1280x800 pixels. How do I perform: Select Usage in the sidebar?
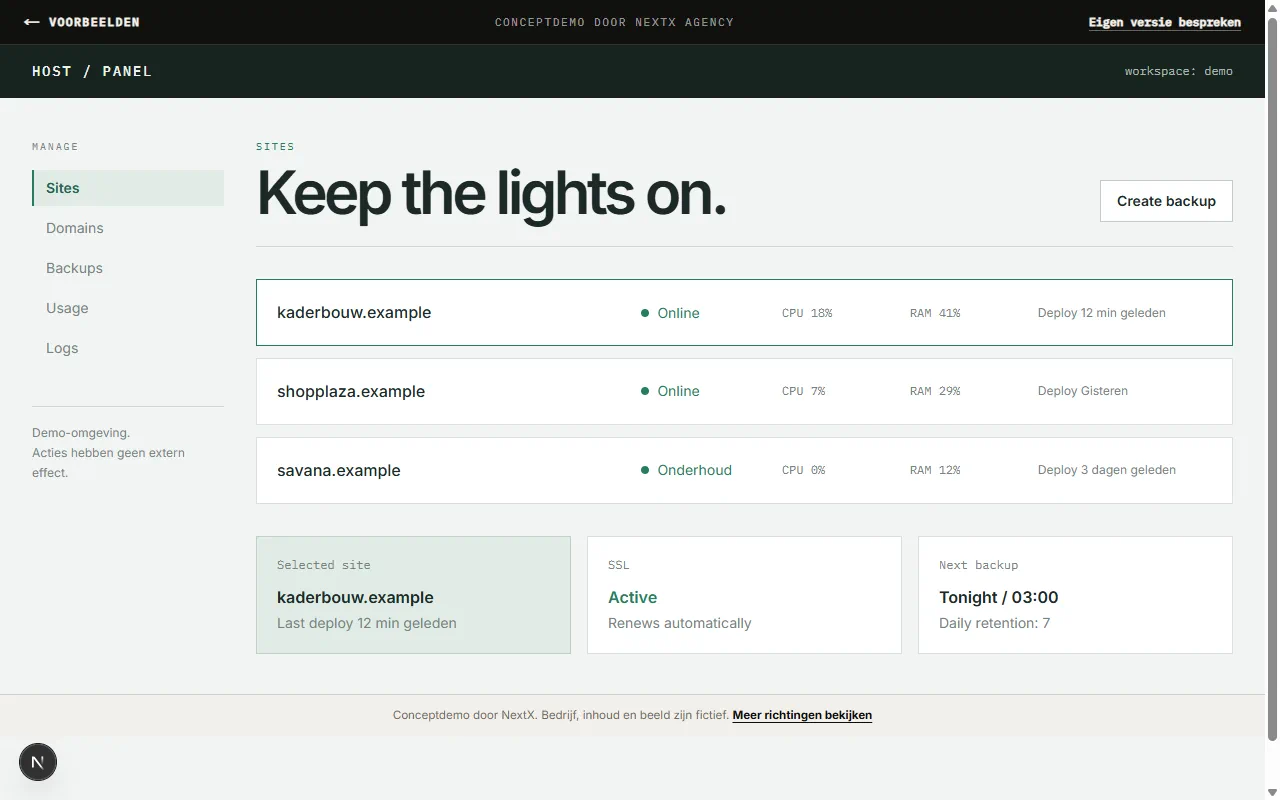[128, 308]
